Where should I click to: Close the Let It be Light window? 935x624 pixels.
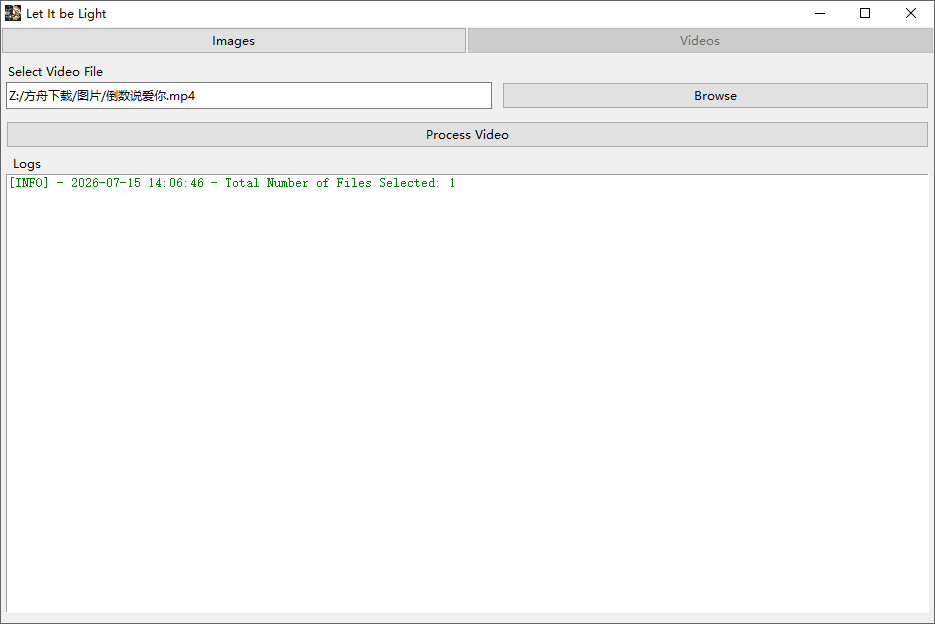(x=911, y=13)
